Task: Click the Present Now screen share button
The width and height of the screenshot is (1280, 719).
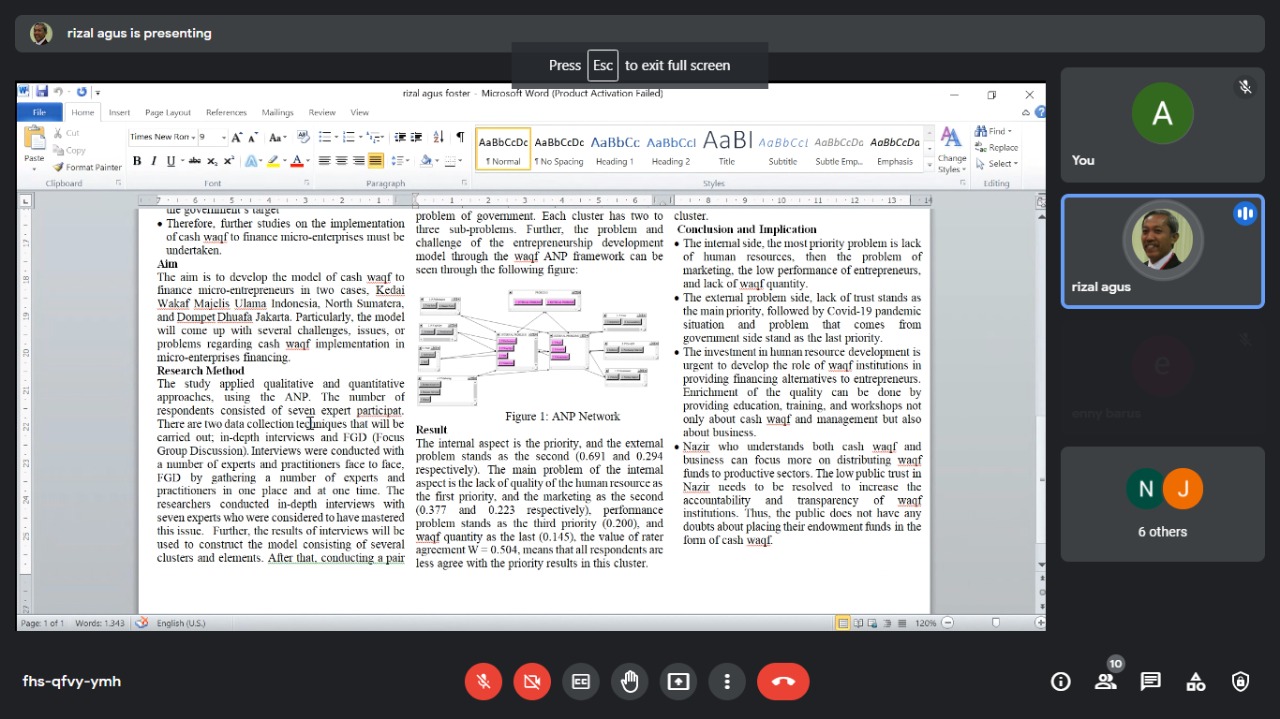Action: (678, 682)
